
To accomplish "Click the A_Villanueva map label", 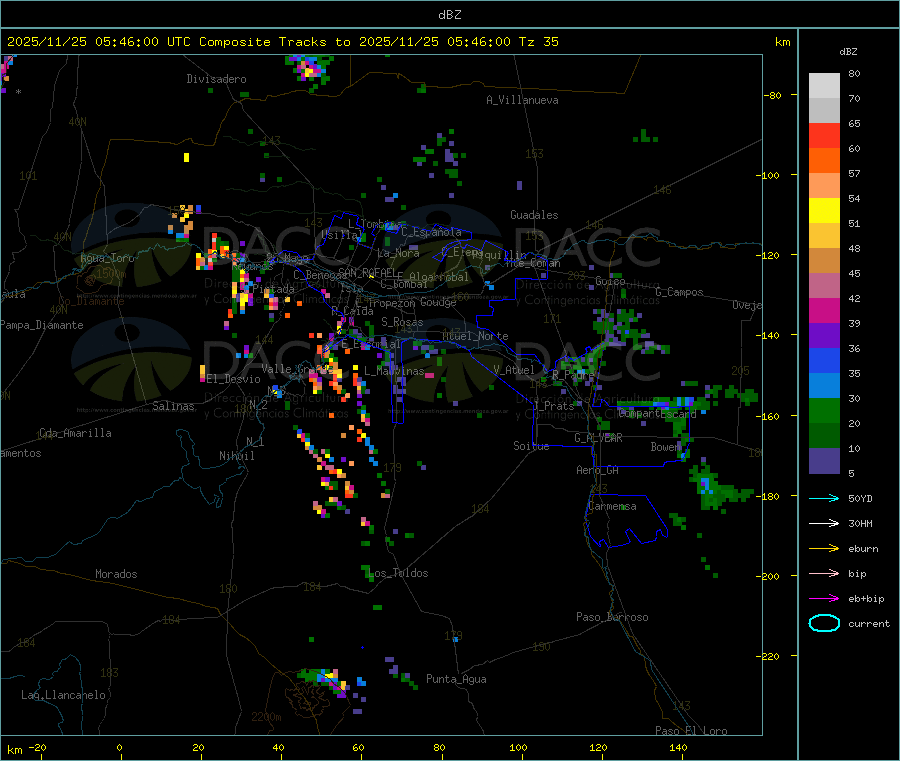I will (522, 100).
